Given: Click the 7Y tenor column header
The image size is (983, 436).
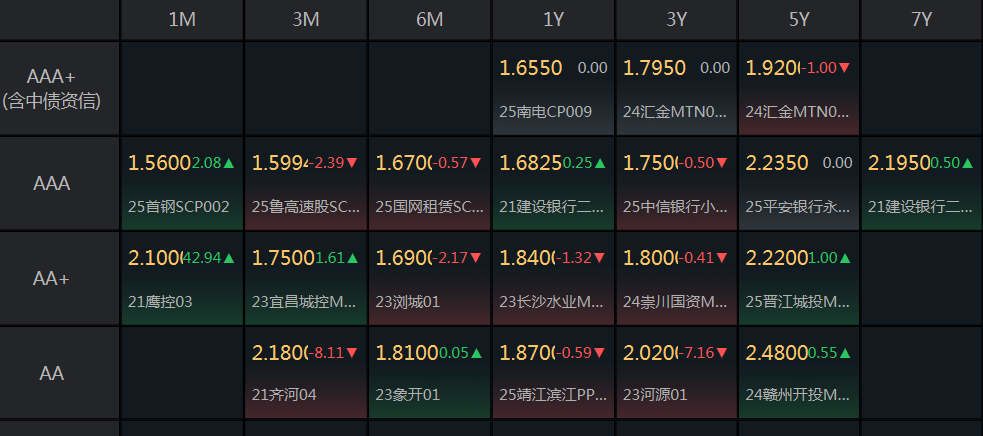Looking at the screenshot, I should tap(922, 20).
